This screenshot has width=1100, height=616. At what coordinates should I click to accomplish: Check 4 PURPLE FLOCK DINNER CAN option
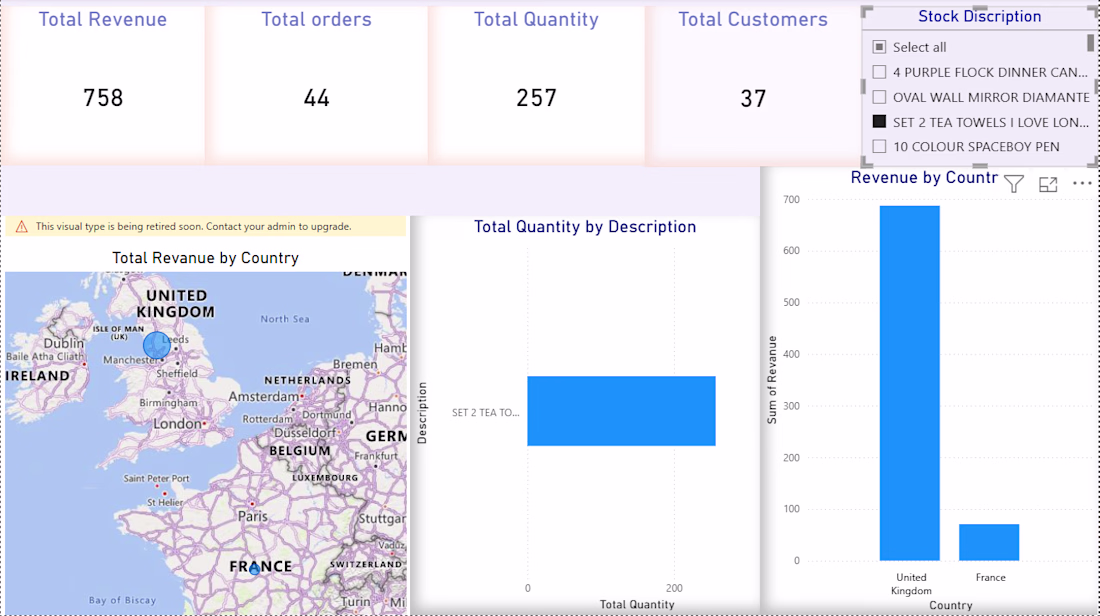[x=879, y=72]
